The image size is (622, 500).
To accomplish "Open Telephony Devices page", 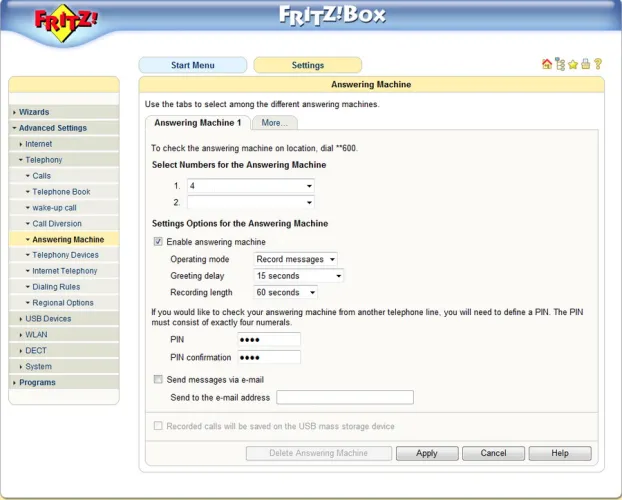I will (64, 255).
